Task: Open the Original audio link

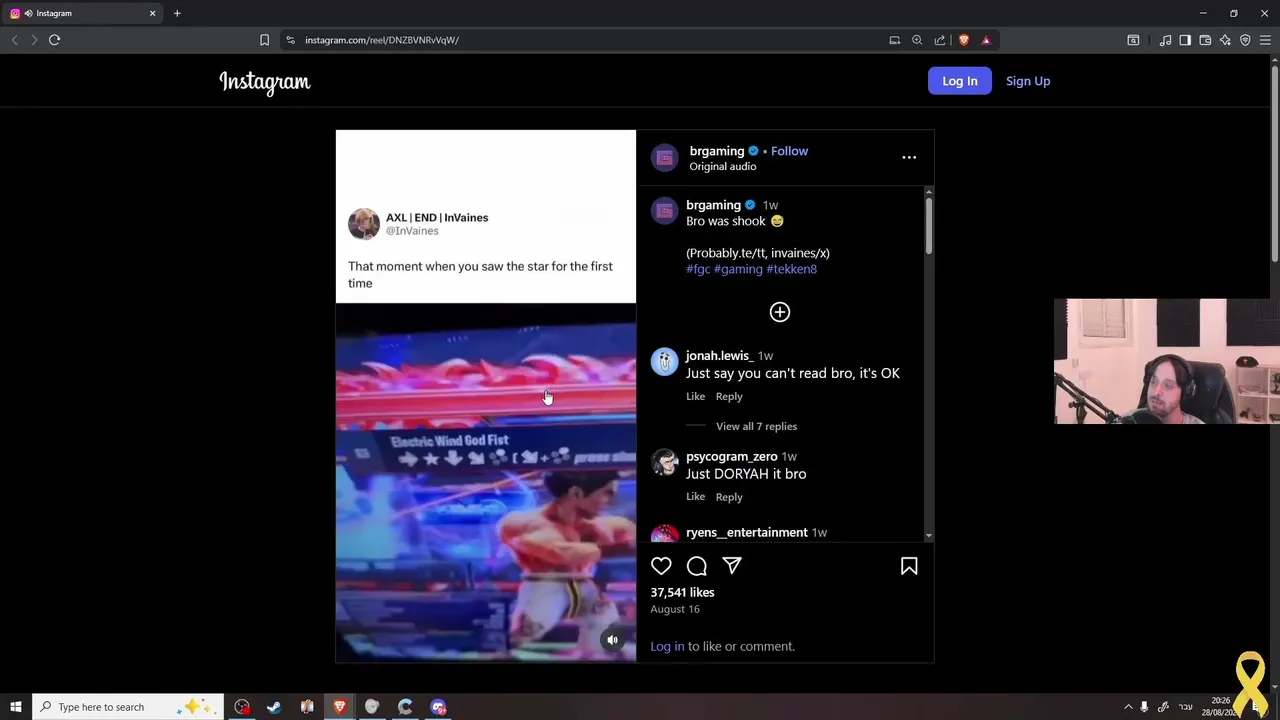Action: 723,167
